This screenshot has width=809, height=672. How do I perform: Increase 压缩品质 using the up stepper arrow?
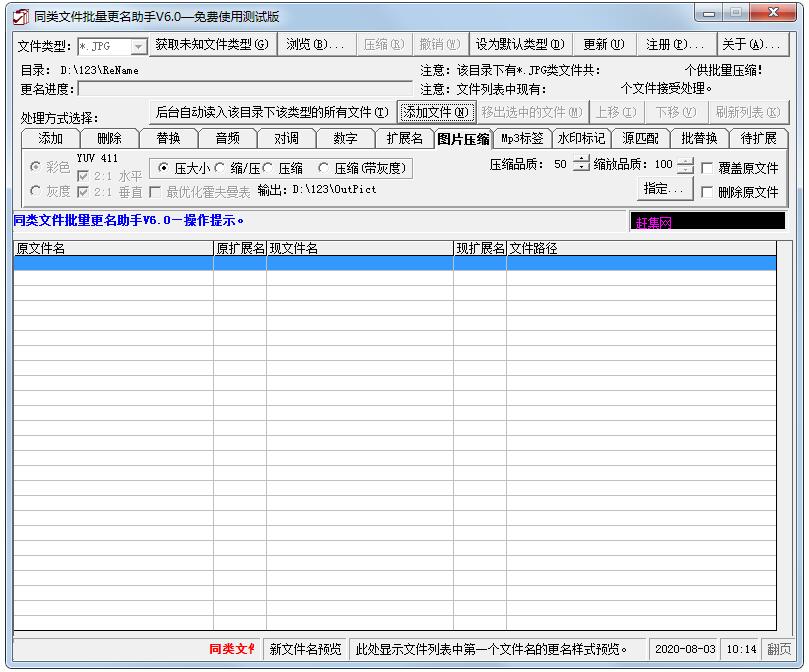[580, 161]
